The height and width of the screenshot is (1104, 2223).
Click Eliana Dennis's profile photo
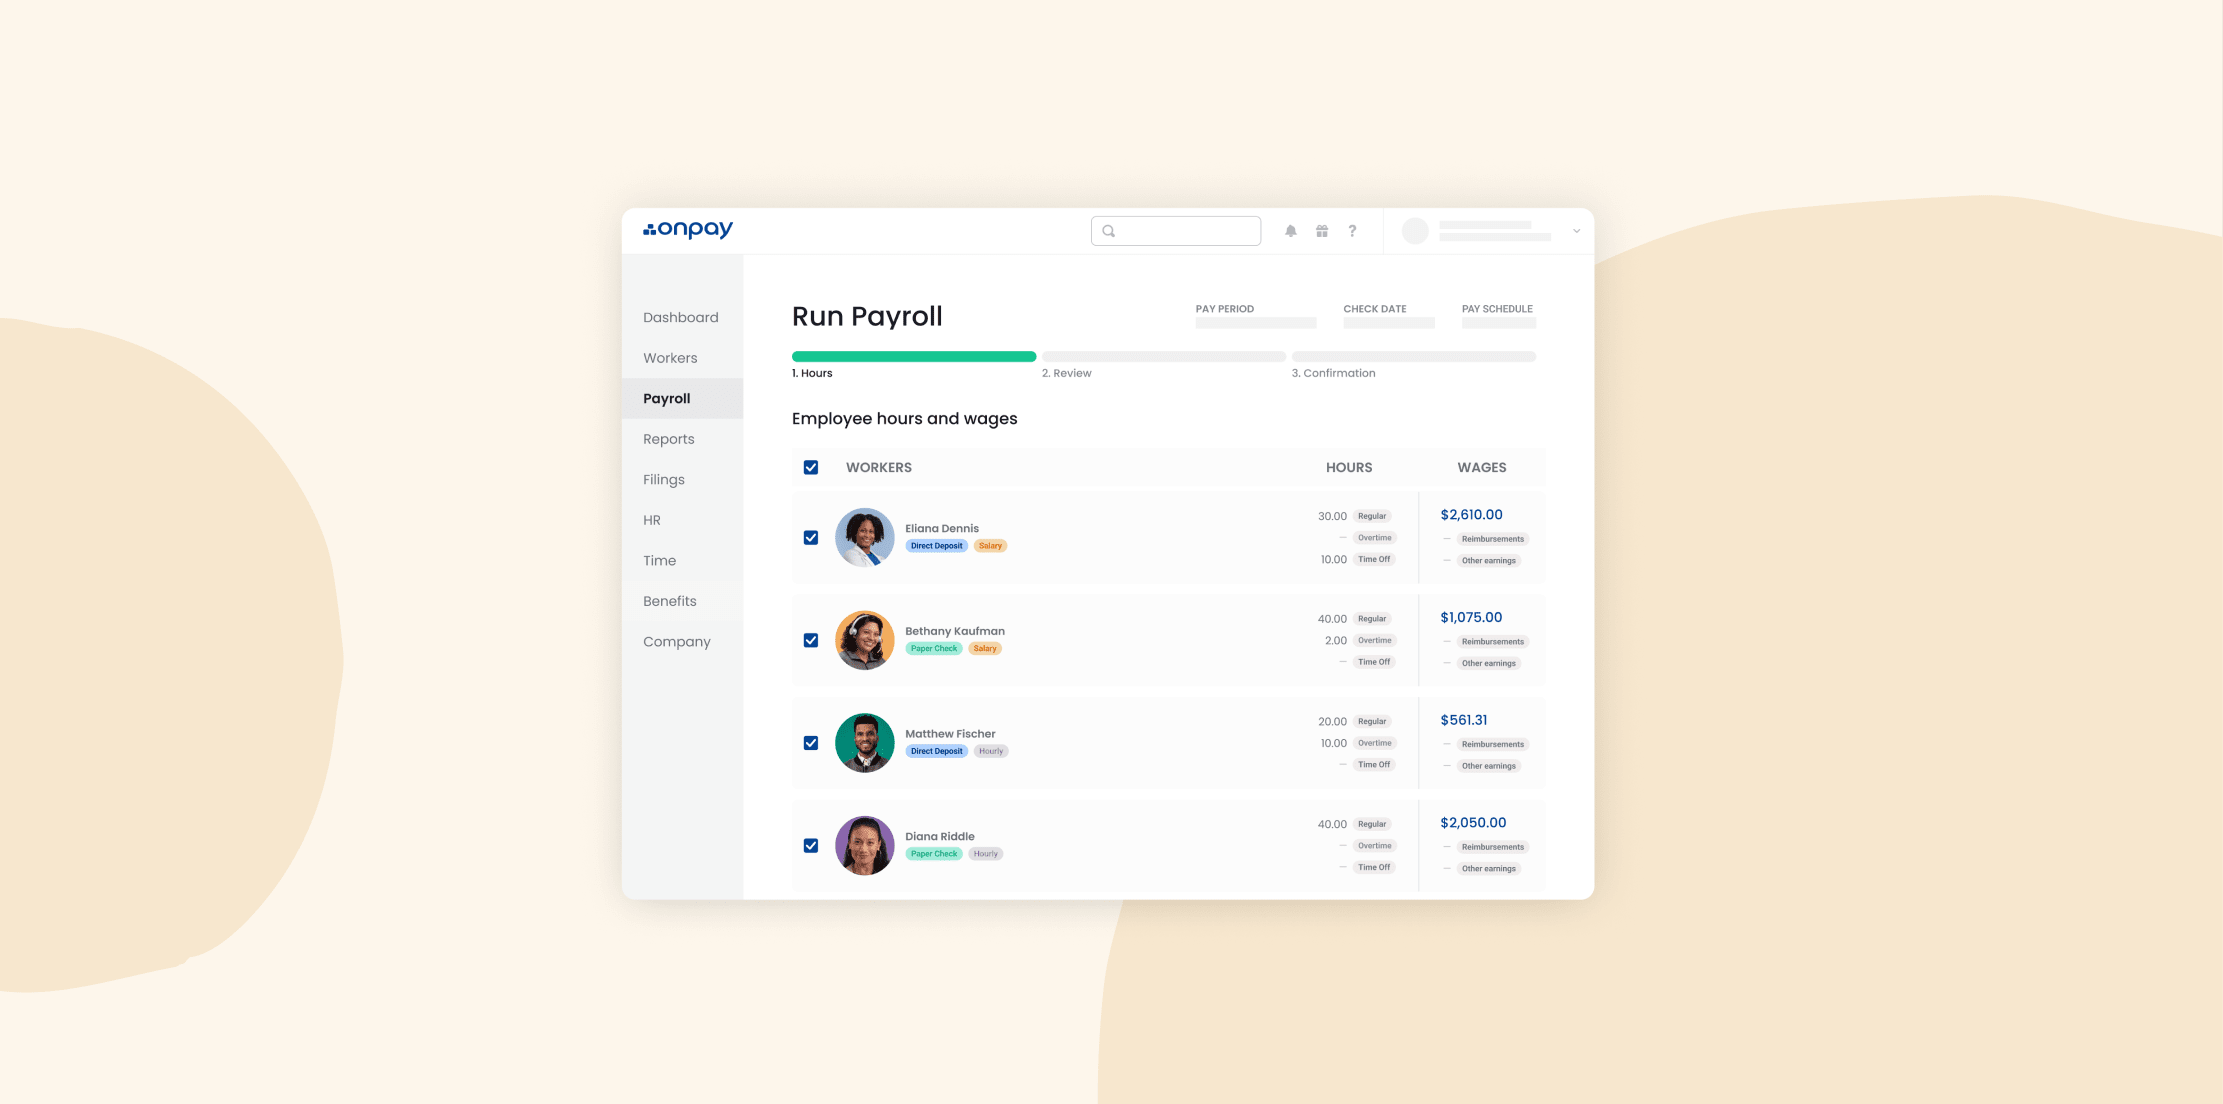864,538
